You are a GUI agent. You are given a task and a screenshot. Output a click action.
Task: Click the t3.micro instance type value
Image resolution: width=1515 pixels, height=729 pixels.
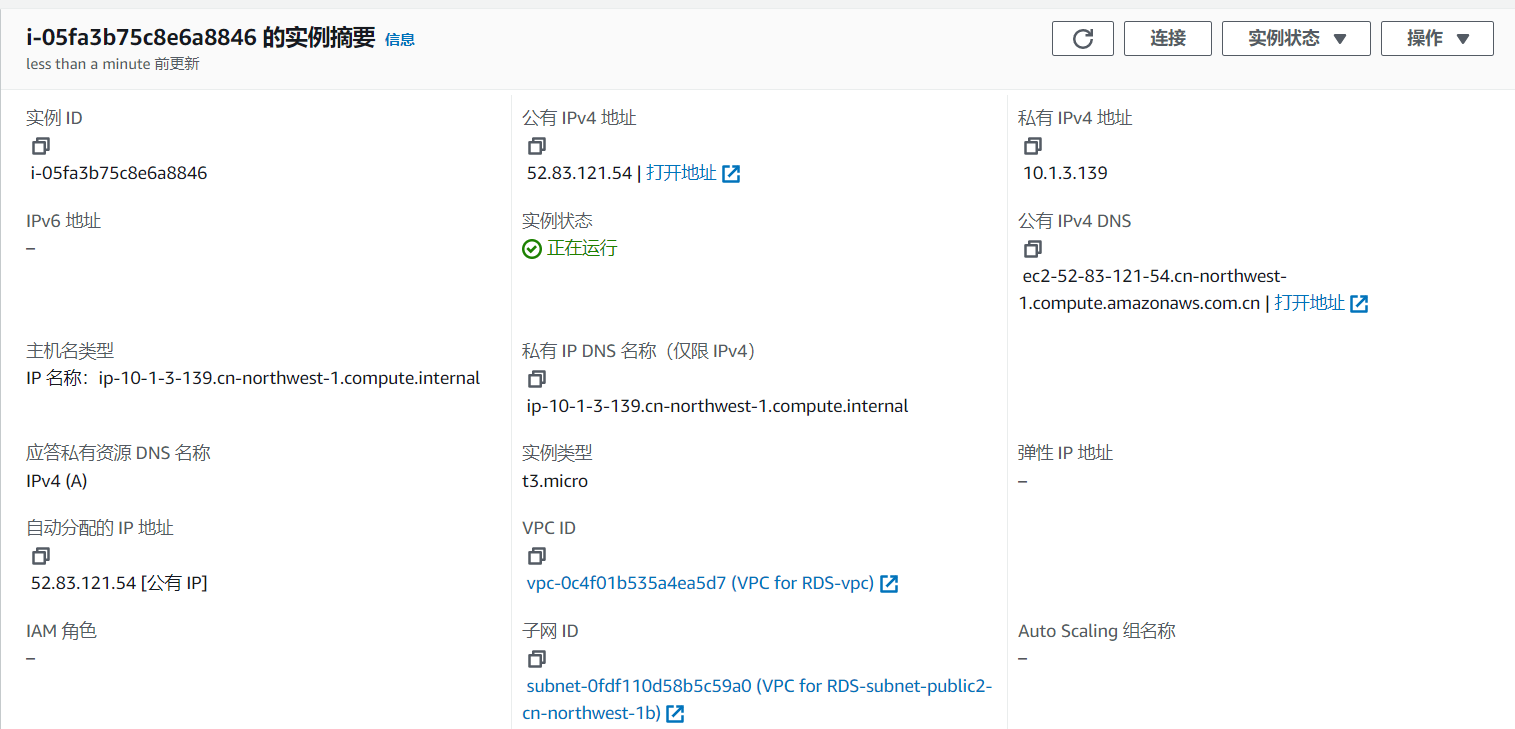pos(555,481)
